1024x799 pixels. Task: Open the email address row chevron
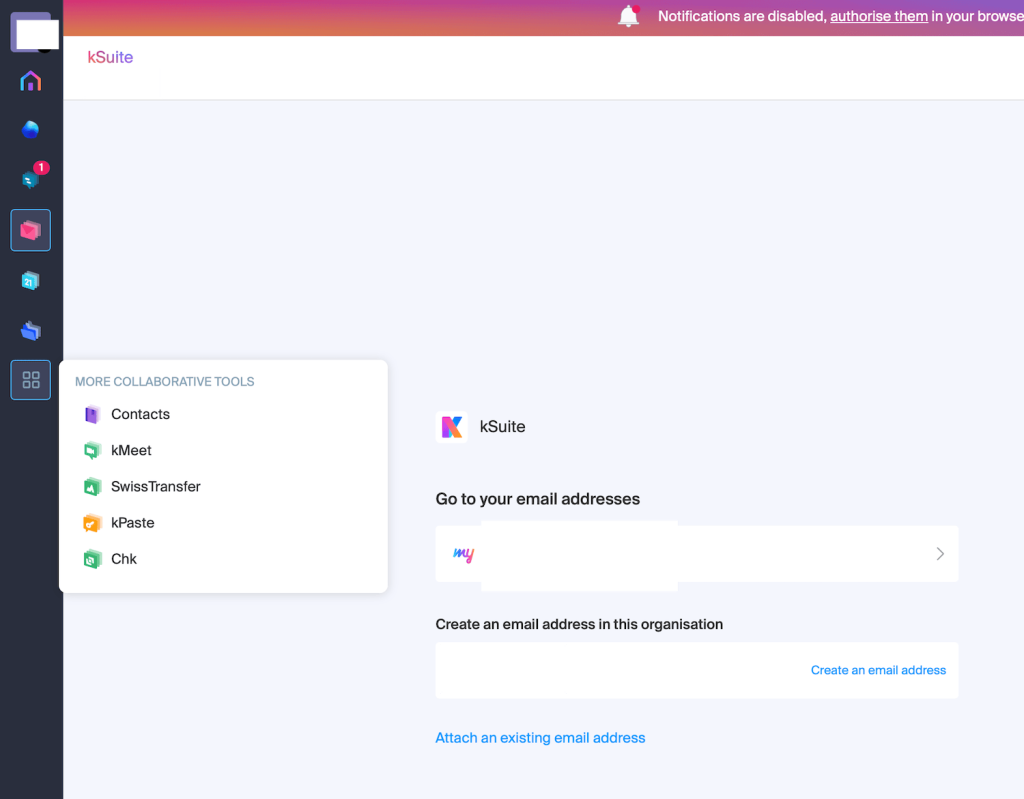tap(940, 554)
